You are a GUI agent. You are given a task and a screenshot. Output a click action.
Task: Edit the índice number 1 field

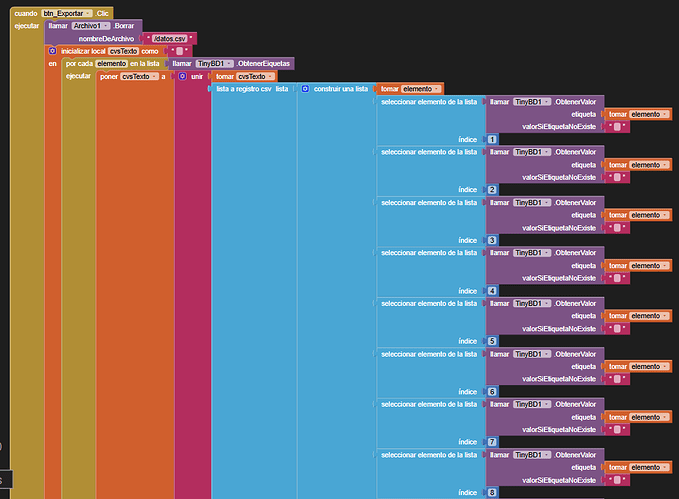(x=491, y=139)
